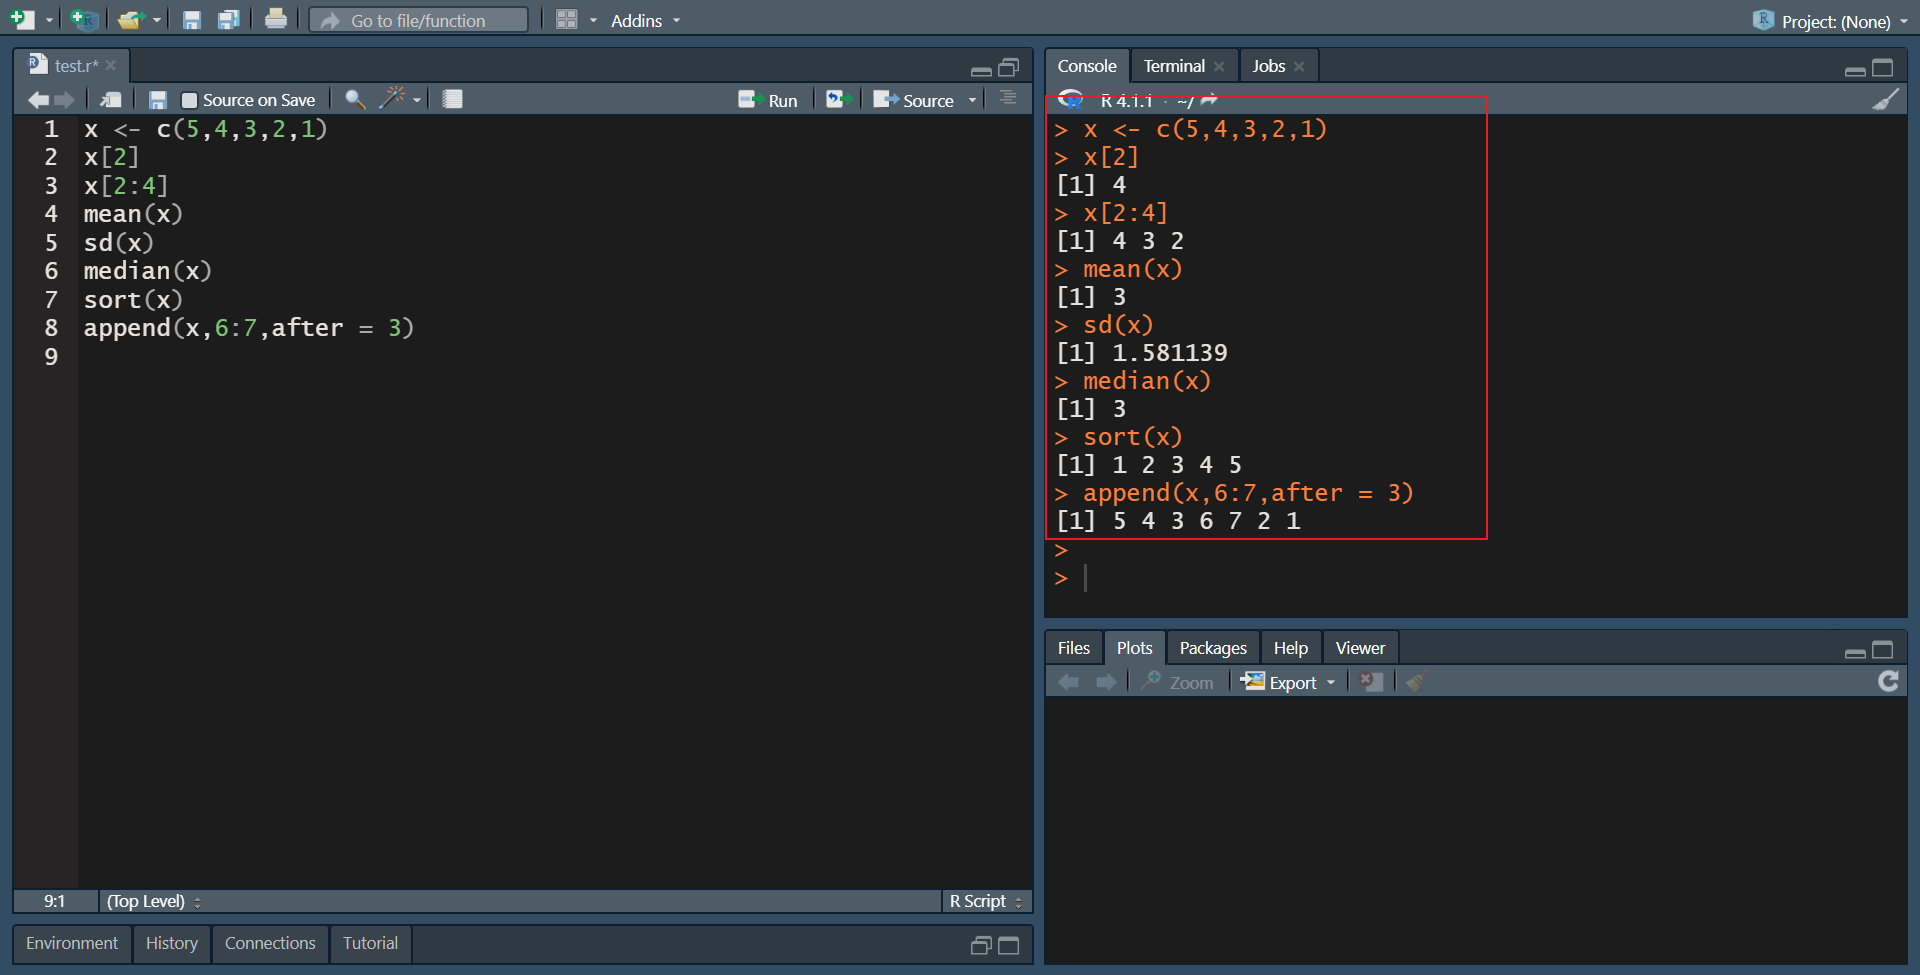
Task: Clear console with the broom icon
Action: pos(1885,99)
